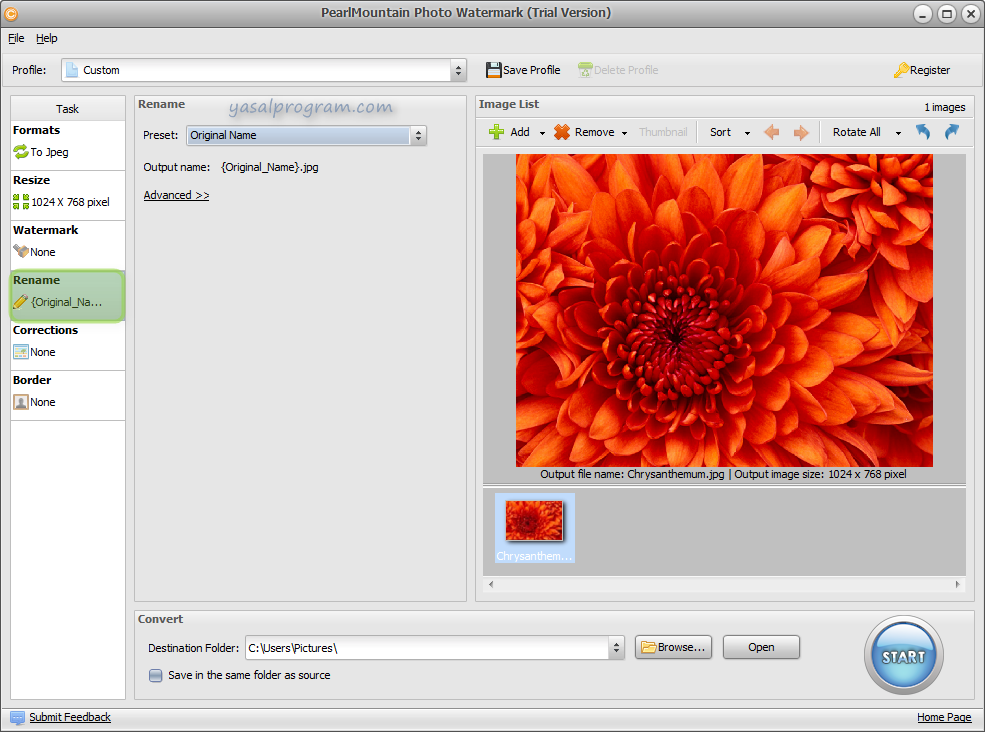Click the Save Profile floppy icon
The image size is (985, 732).
[494, 70]
